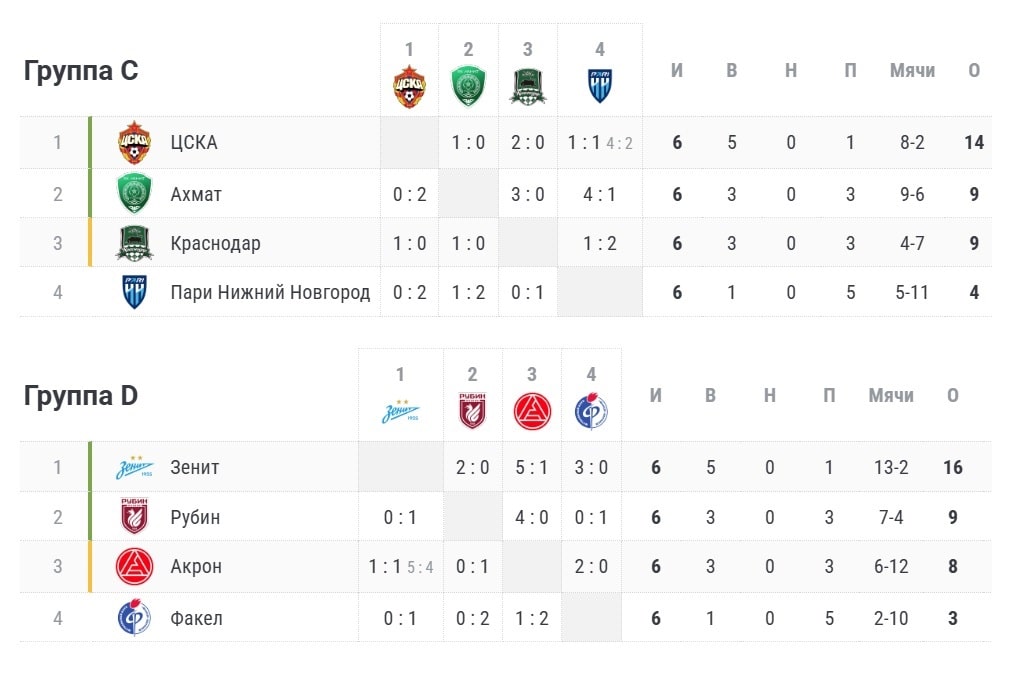Click the Fakel logo in the last row

coord(135,618)
